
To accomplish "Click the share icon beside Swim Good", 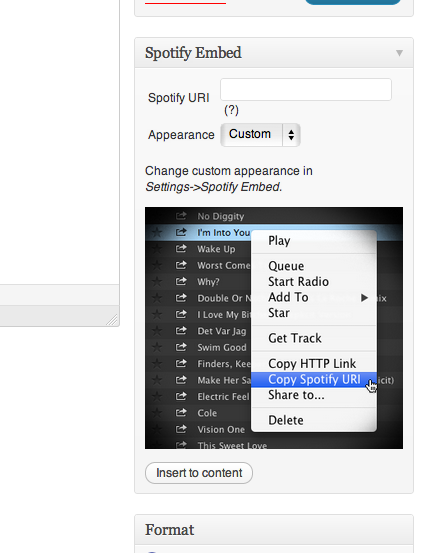I will [x=181, y=347].
